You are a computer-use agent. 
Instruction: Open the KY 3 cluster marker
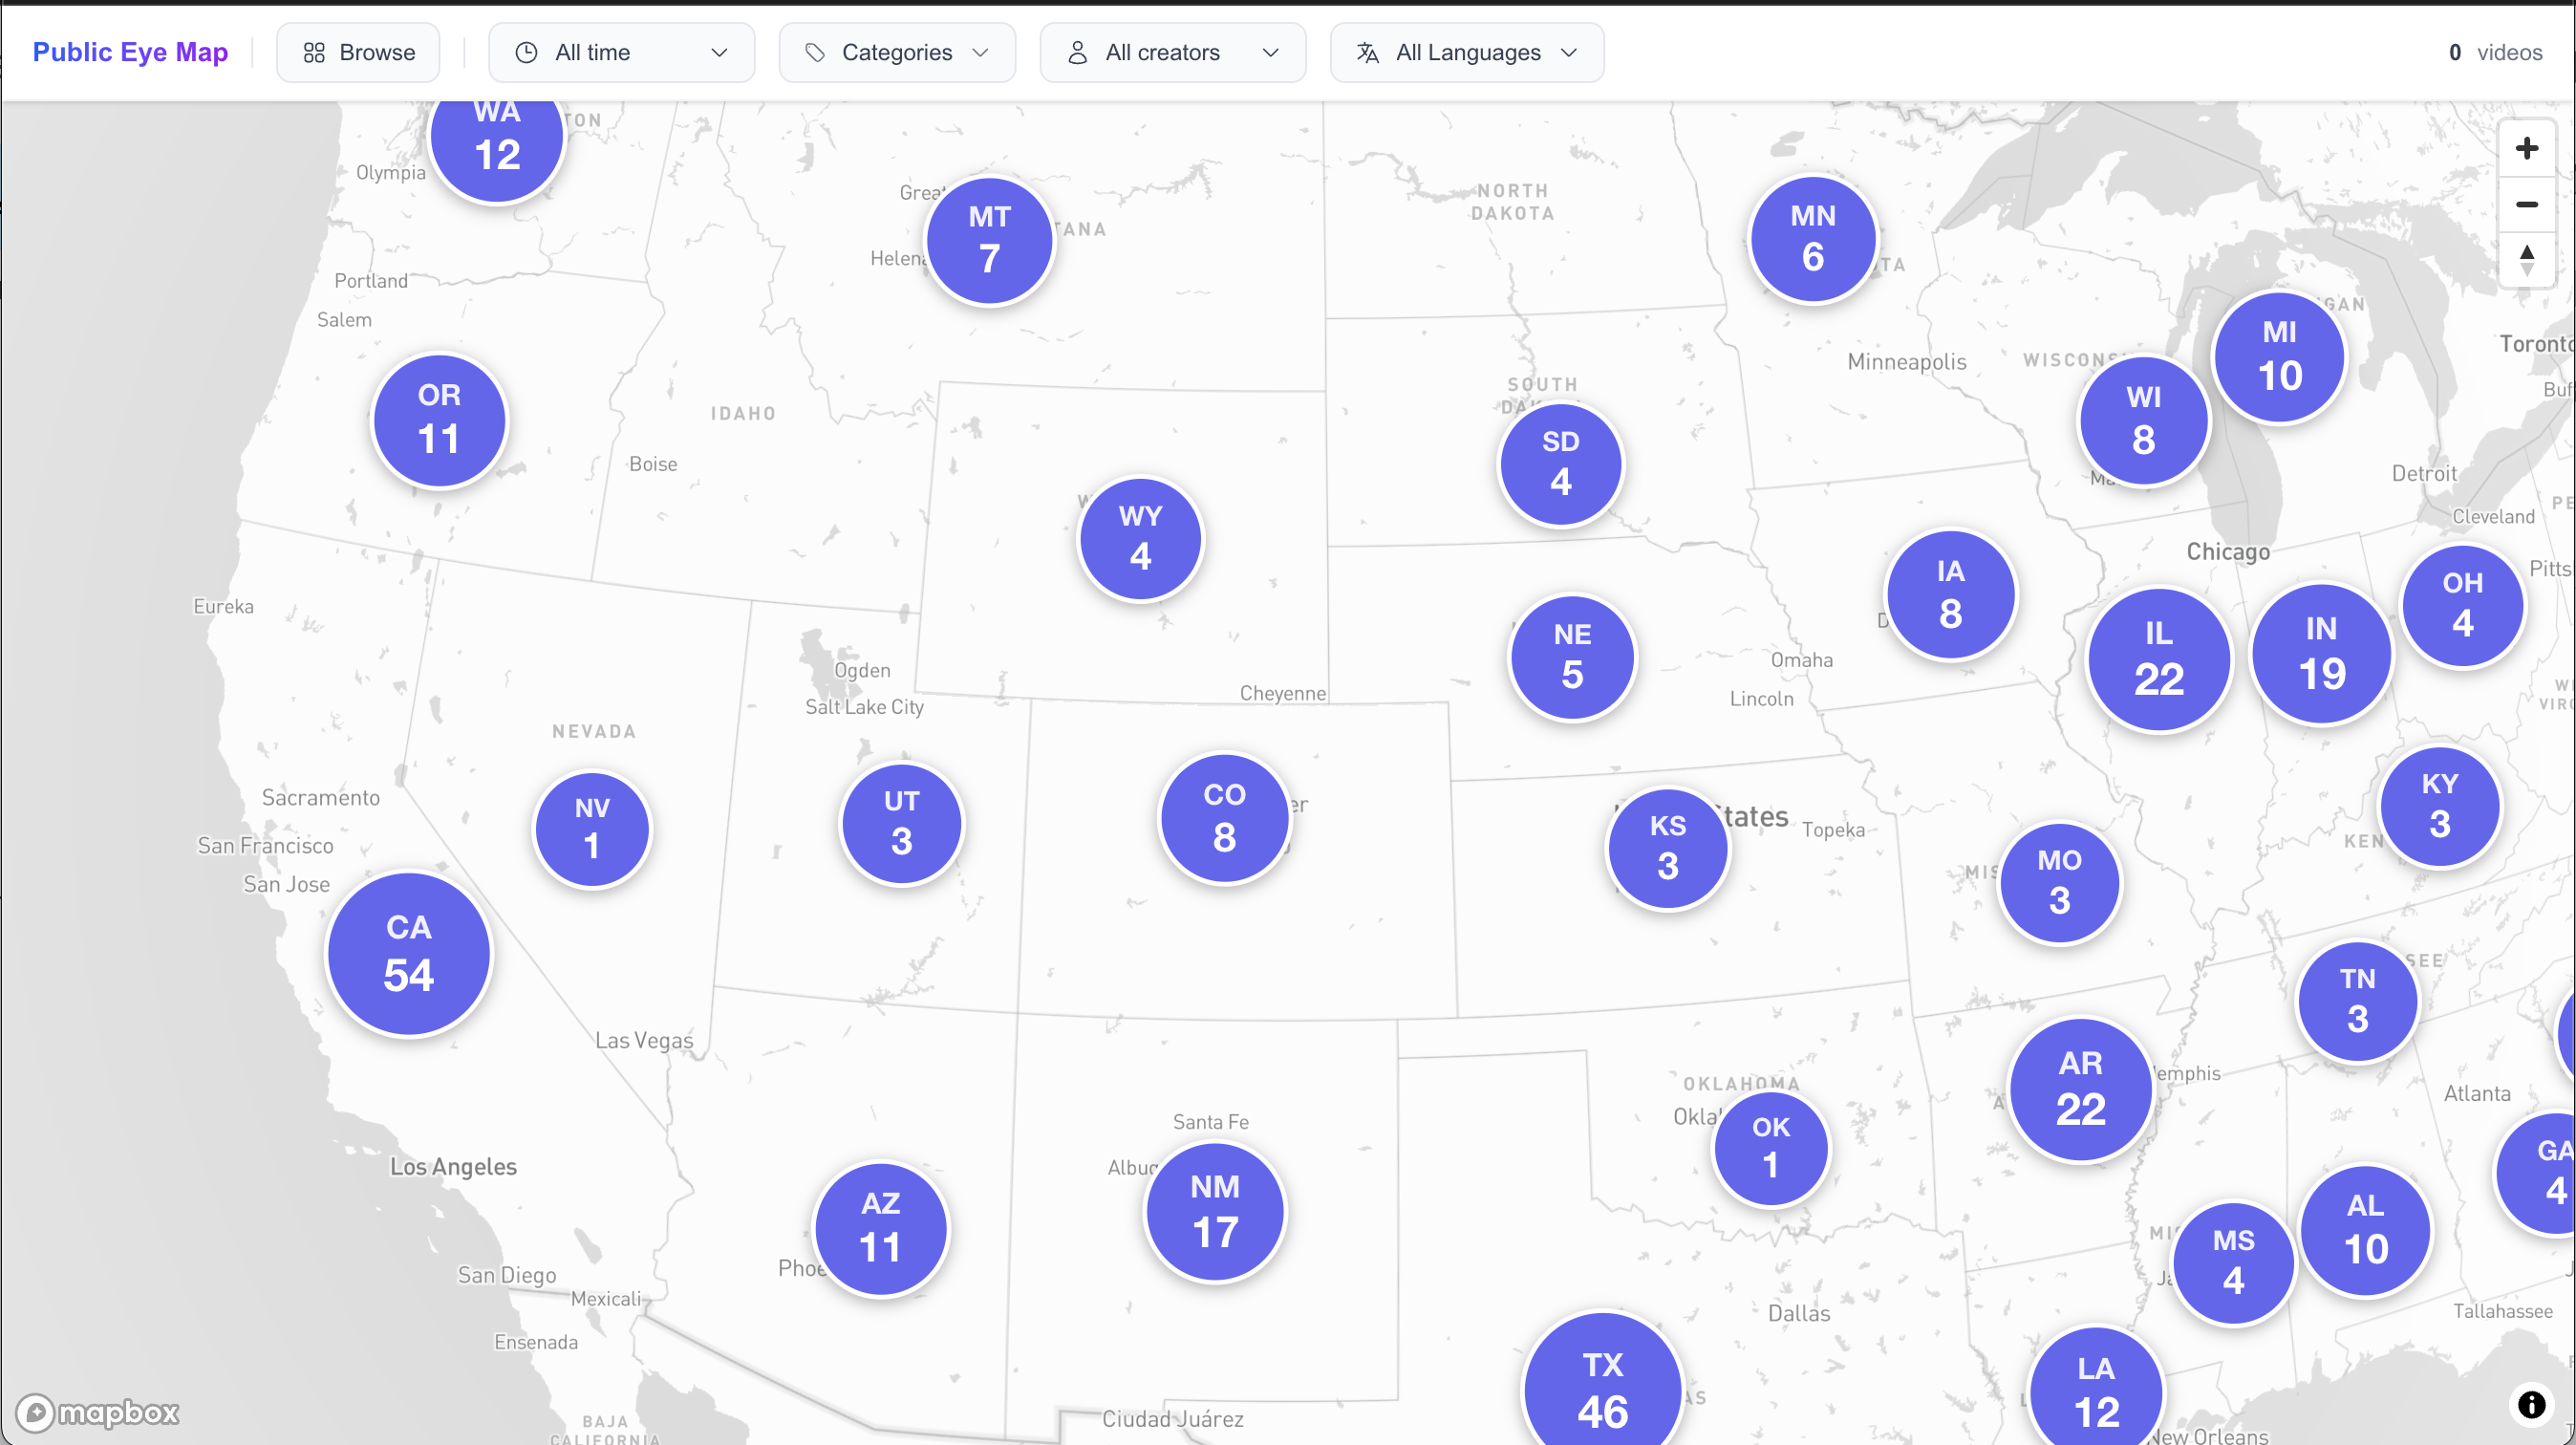coord(2439,806)
